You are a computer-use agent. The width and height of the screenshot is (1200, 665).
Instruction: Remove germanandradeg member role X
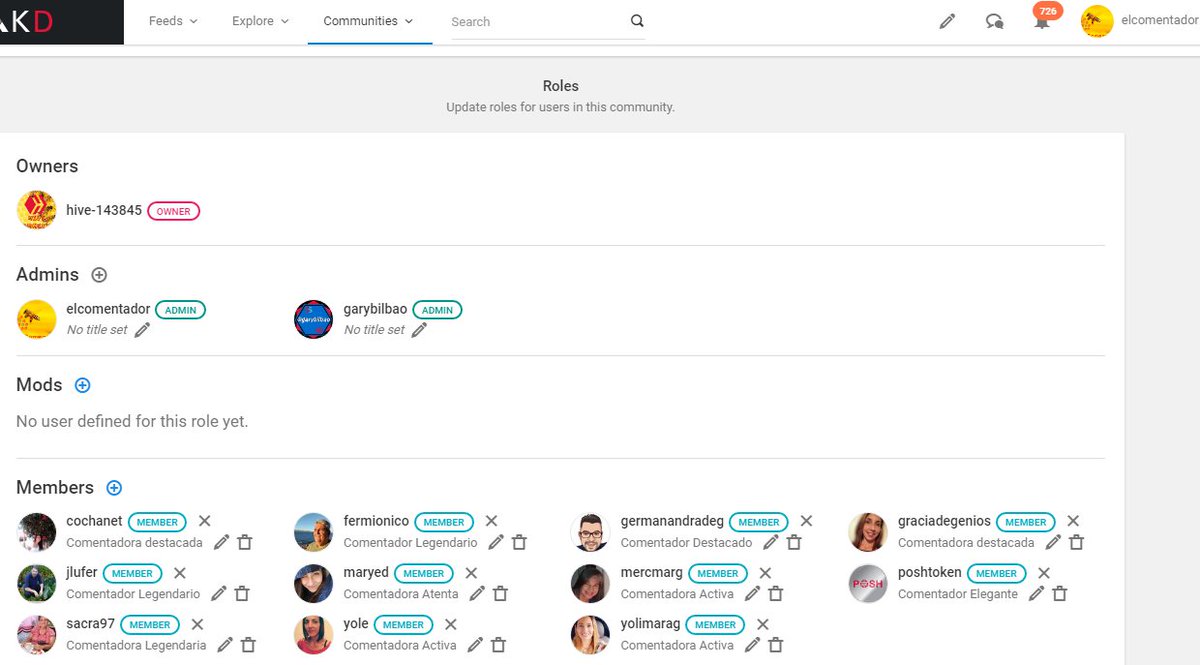click(x=806, y=521)
